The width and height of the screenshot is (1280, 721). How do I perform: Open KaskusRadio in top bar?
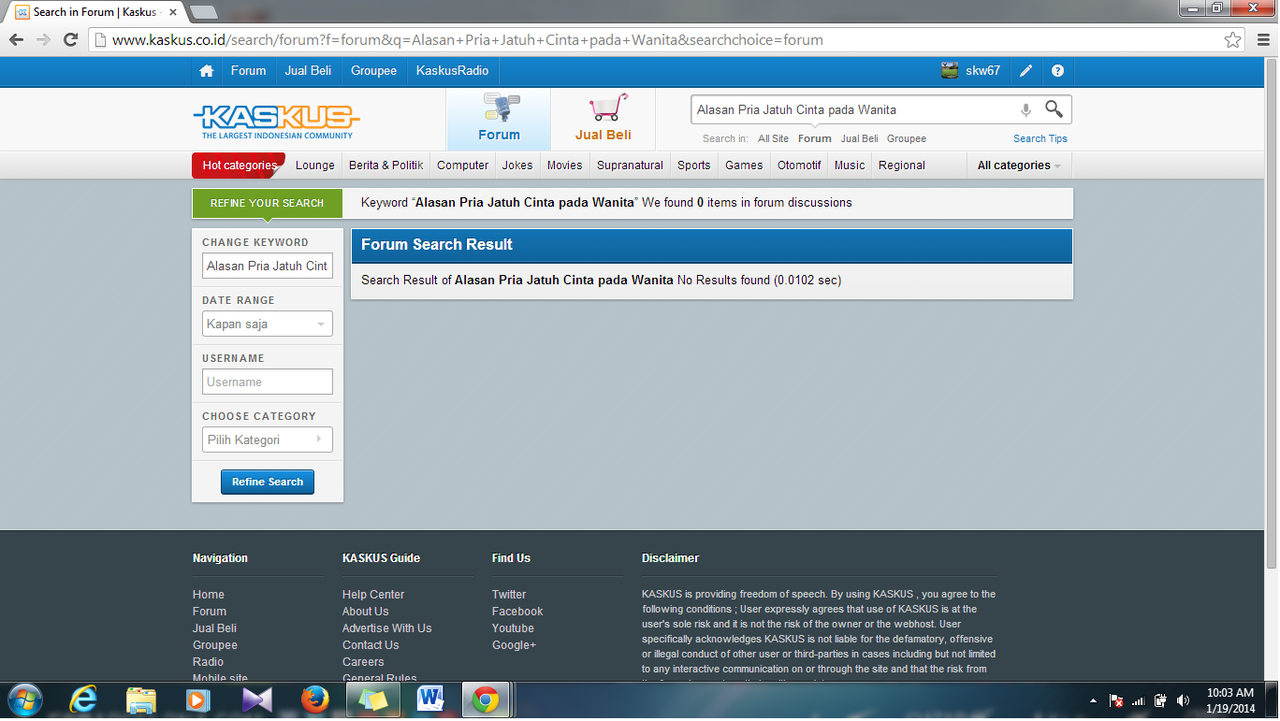tap(452, 71)
